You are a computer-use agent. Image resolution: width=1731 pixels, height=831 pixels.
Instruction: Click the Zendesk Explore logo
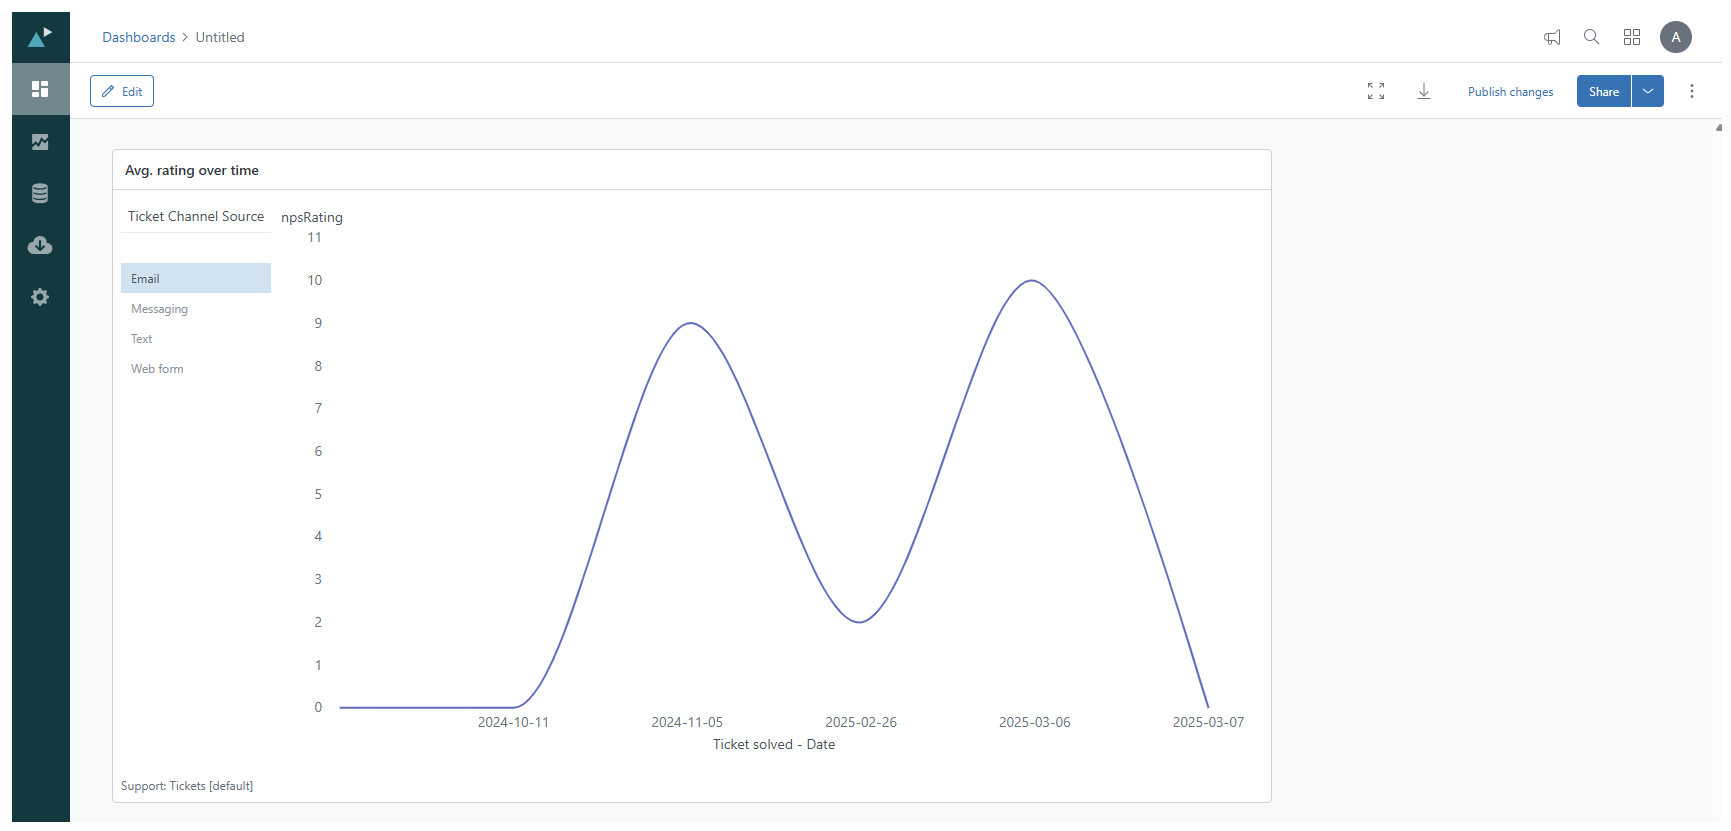40,37
